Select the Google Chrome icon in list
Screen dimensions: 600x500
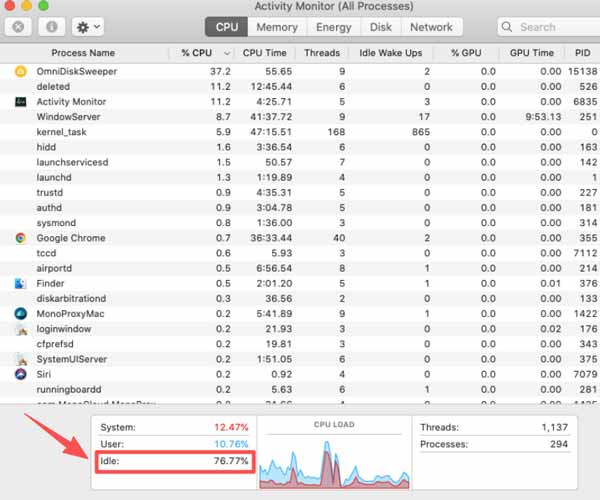[x=21, y=238]
